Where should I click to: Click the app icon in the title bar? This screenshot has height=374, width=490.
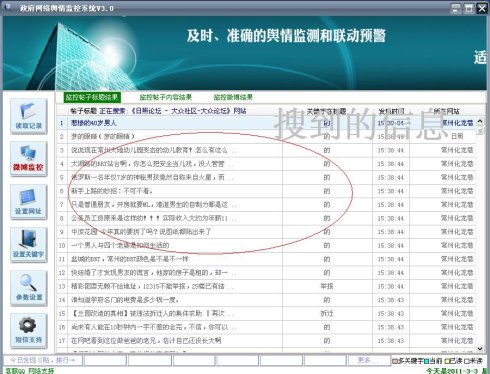point(8,7)
